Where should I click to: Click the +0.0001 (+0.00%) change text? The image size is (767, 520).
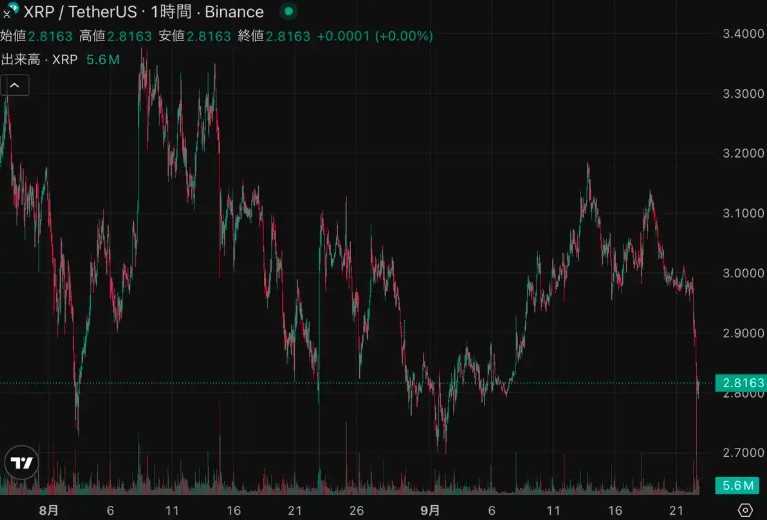pos(375,36)
